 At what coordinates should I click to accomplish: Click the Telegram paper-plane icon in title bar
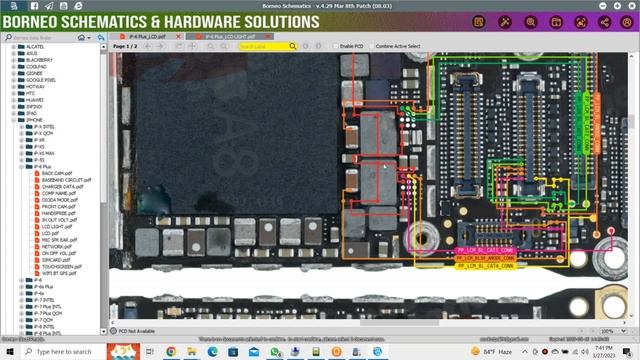pyautogui.click(x=49, y=6)
